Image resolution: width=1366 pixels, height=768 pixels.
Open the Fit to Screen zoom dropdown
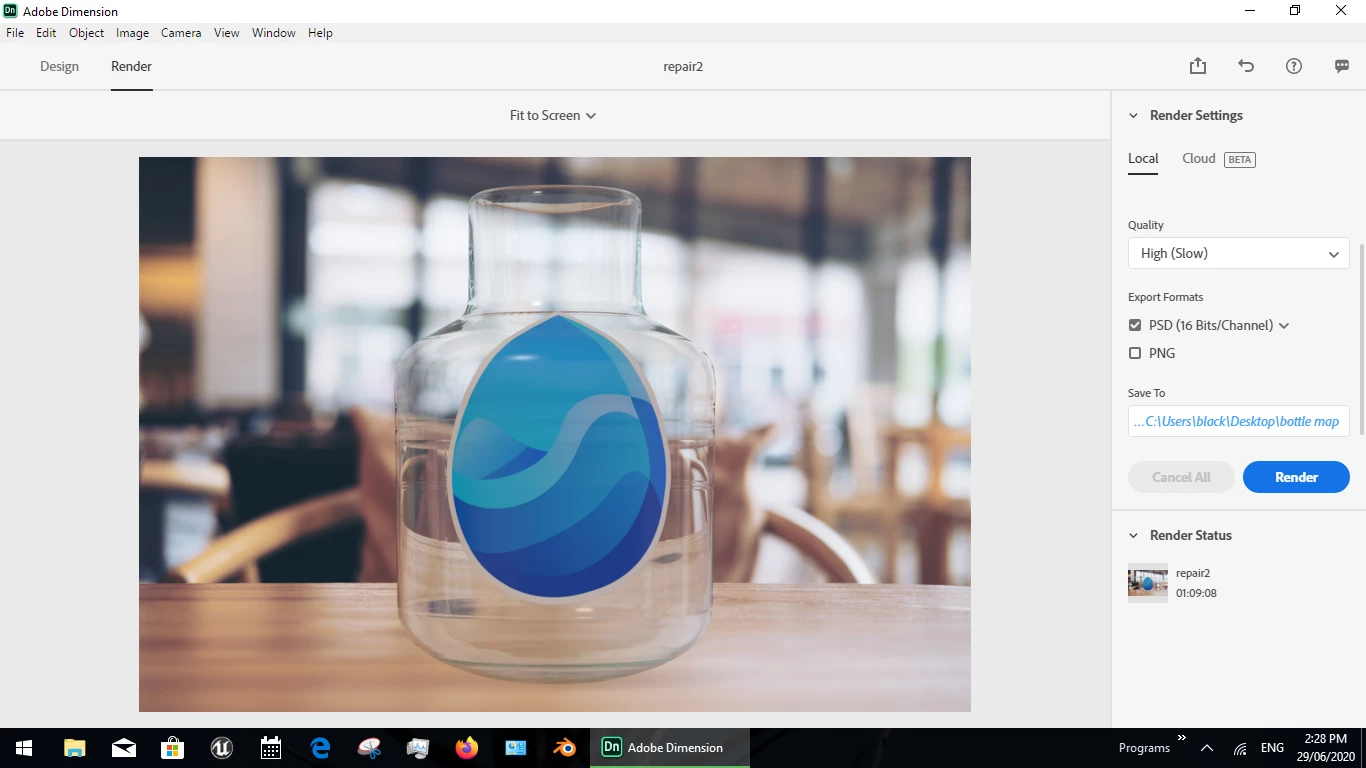[553, 115]
